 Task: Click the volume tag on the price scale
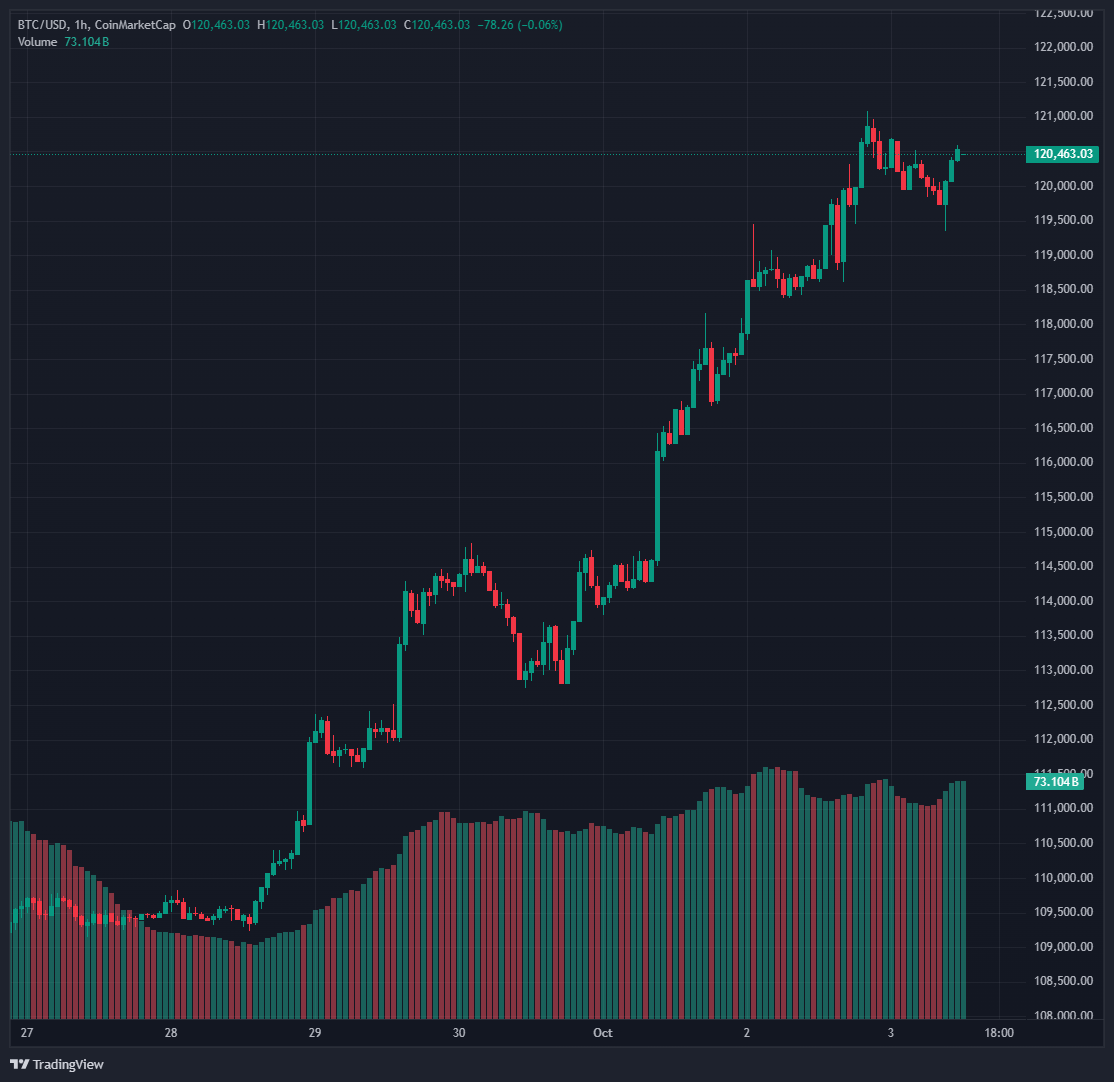1055,781
